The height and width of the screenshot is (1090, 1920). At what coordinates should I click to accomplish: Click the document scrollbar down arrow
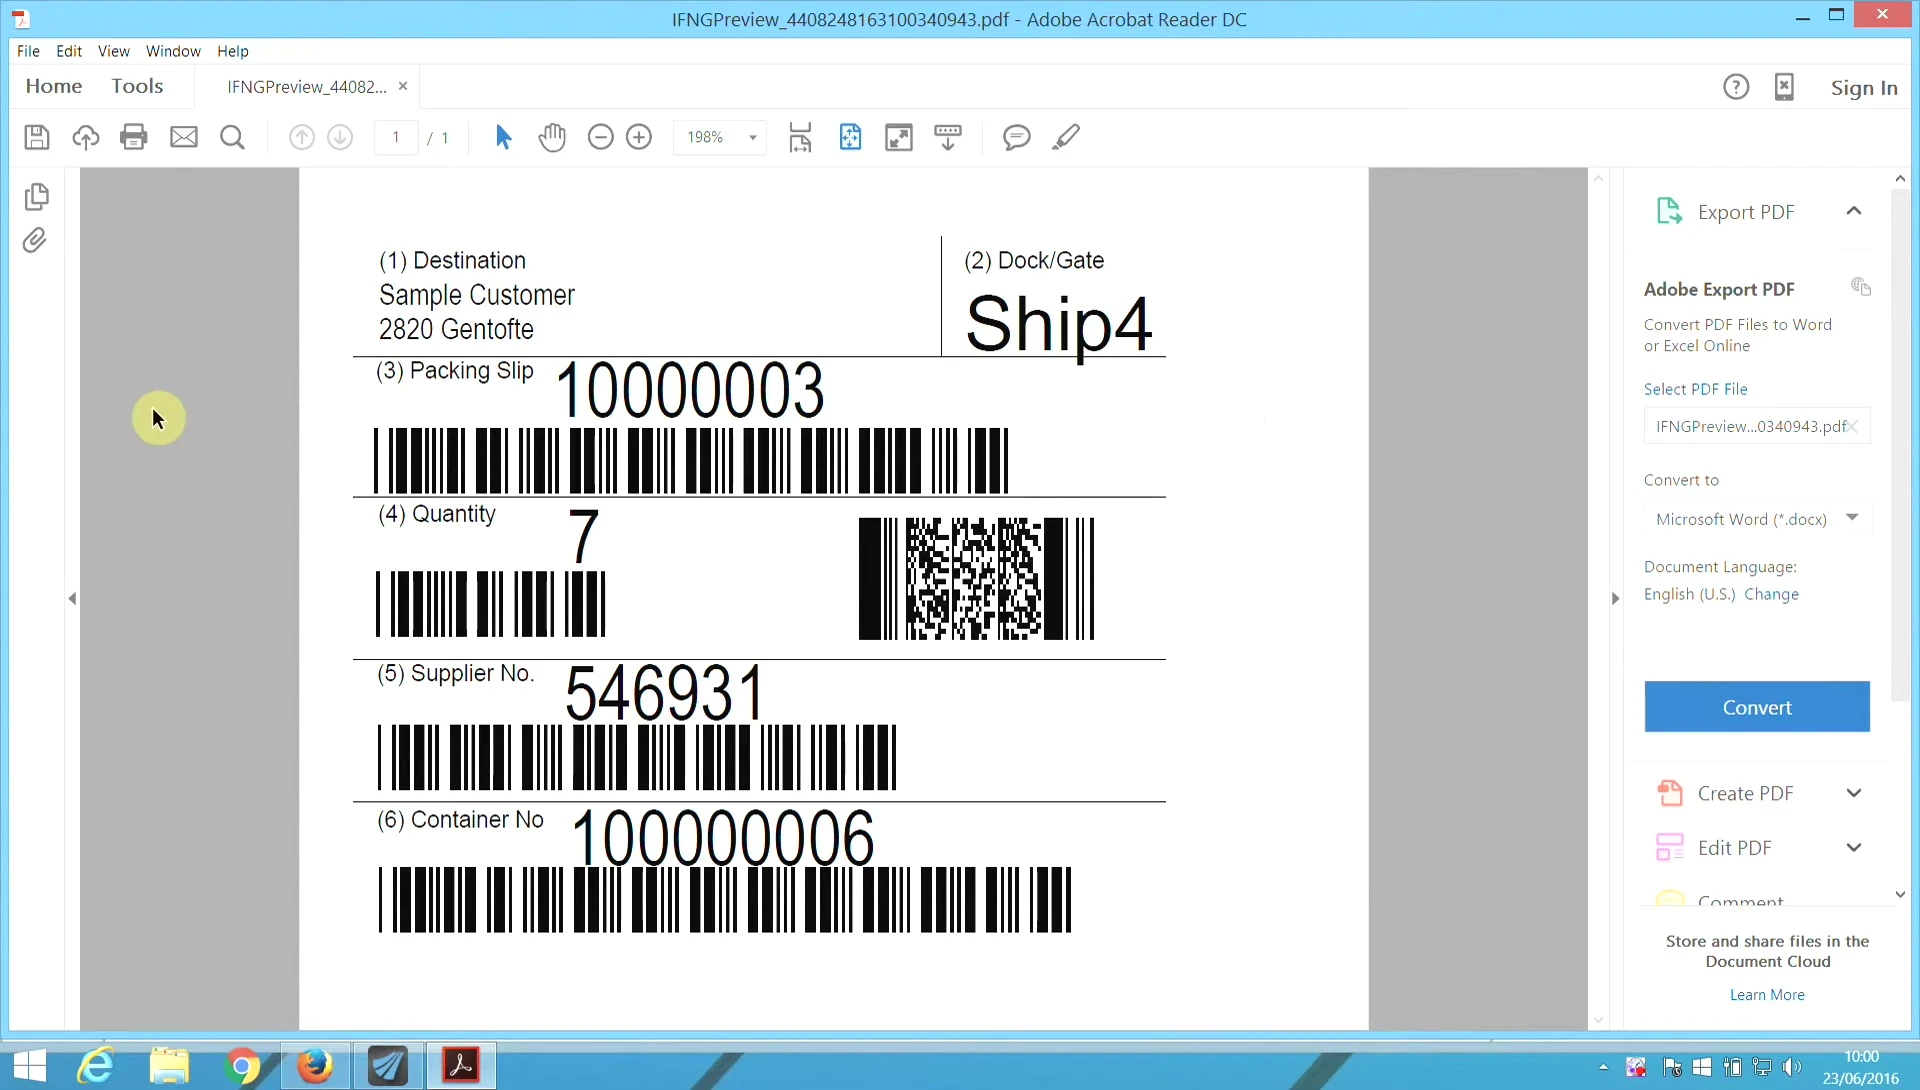[x=1598, y=1020]
